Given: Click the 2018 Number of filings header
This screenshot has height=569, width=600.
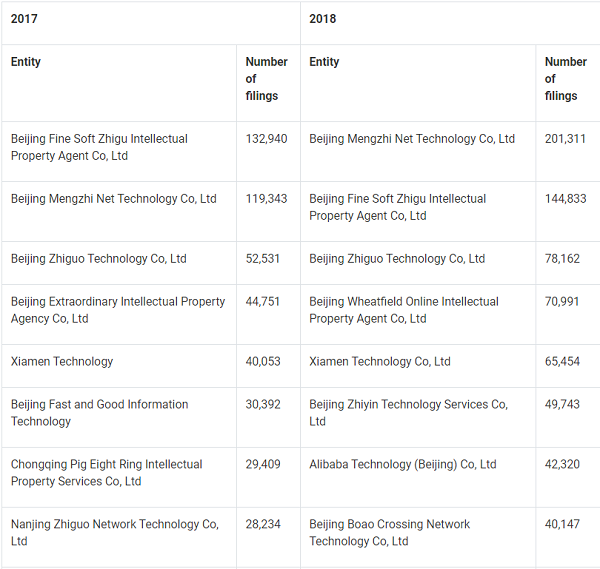Looking at the screenshot, I should tap(565, 79).
